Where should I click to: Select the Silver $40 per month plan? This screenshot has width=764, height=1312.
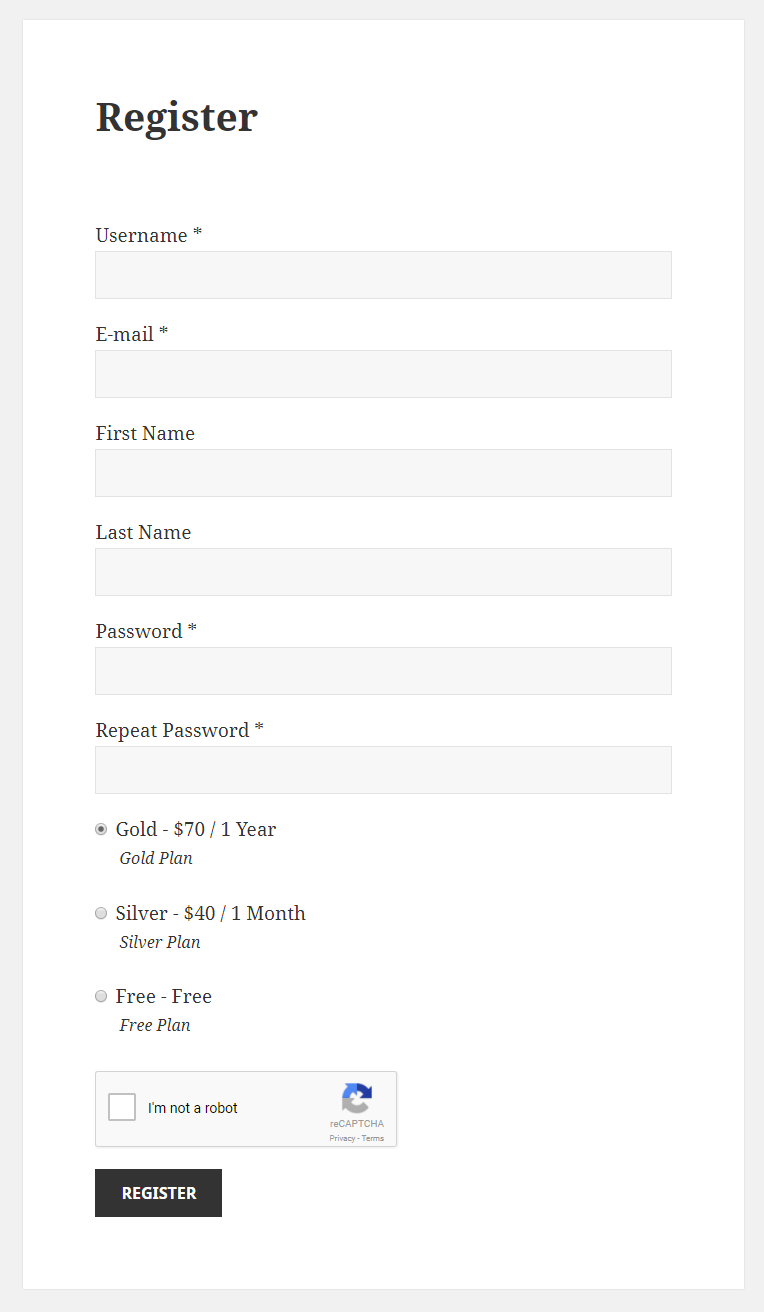(x=101, y=913)
